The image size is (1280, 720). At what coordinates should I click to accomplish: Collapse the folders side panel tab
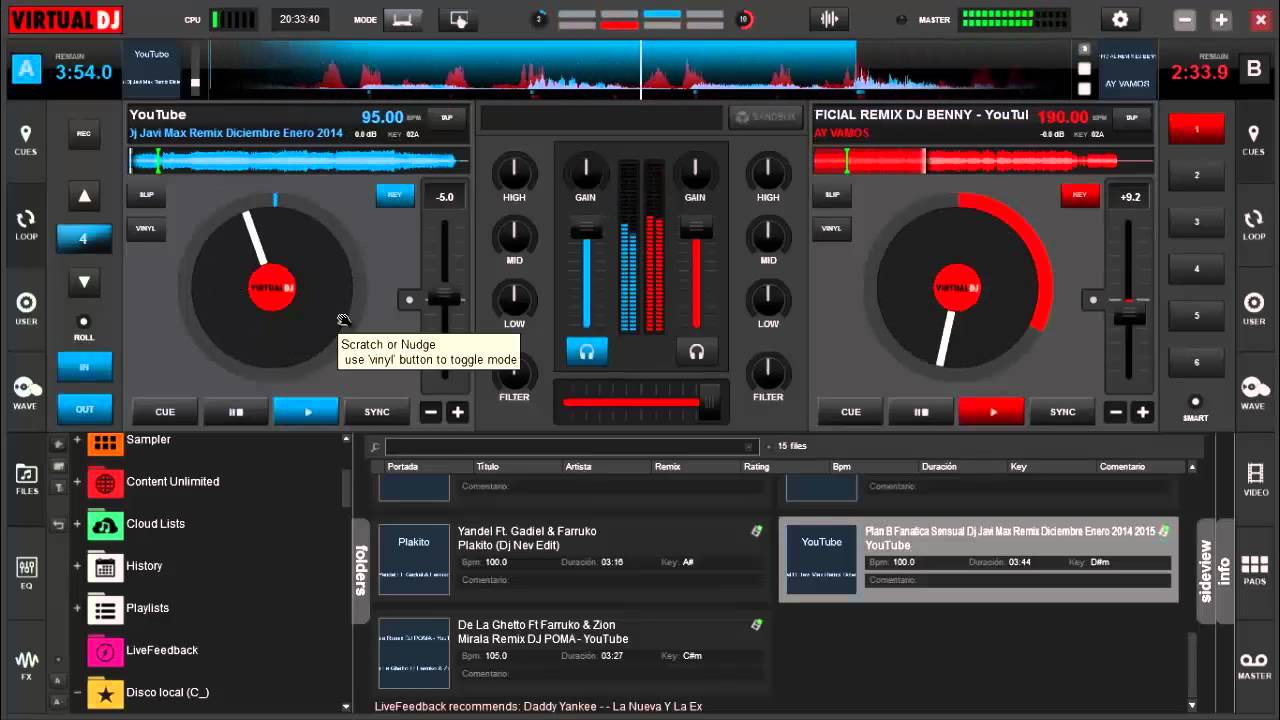362,570
